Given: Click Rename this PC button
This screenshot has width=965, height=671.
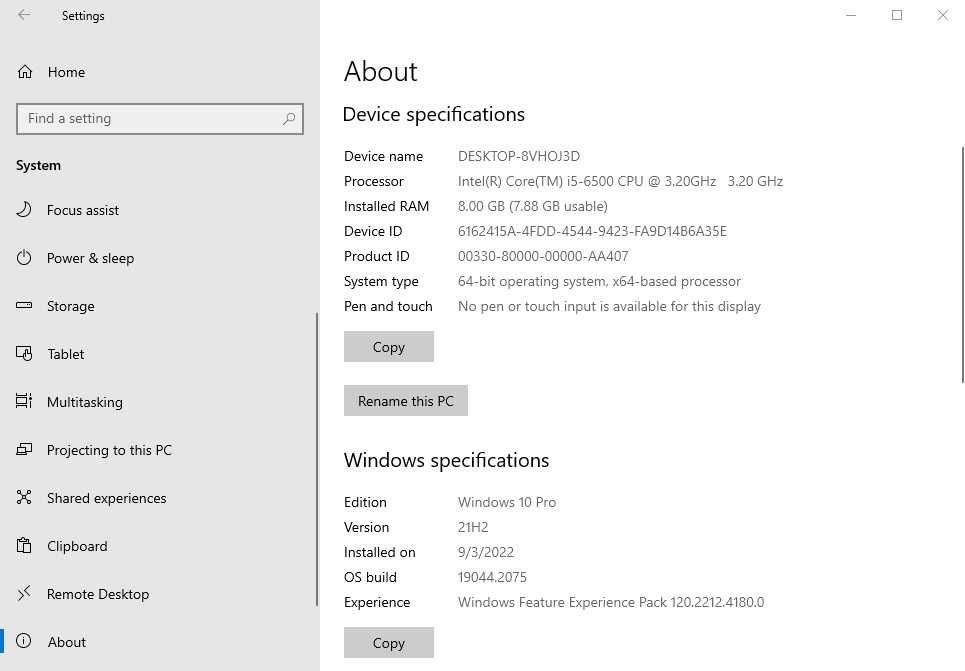Looking at the screenshot, I should 406,401.
